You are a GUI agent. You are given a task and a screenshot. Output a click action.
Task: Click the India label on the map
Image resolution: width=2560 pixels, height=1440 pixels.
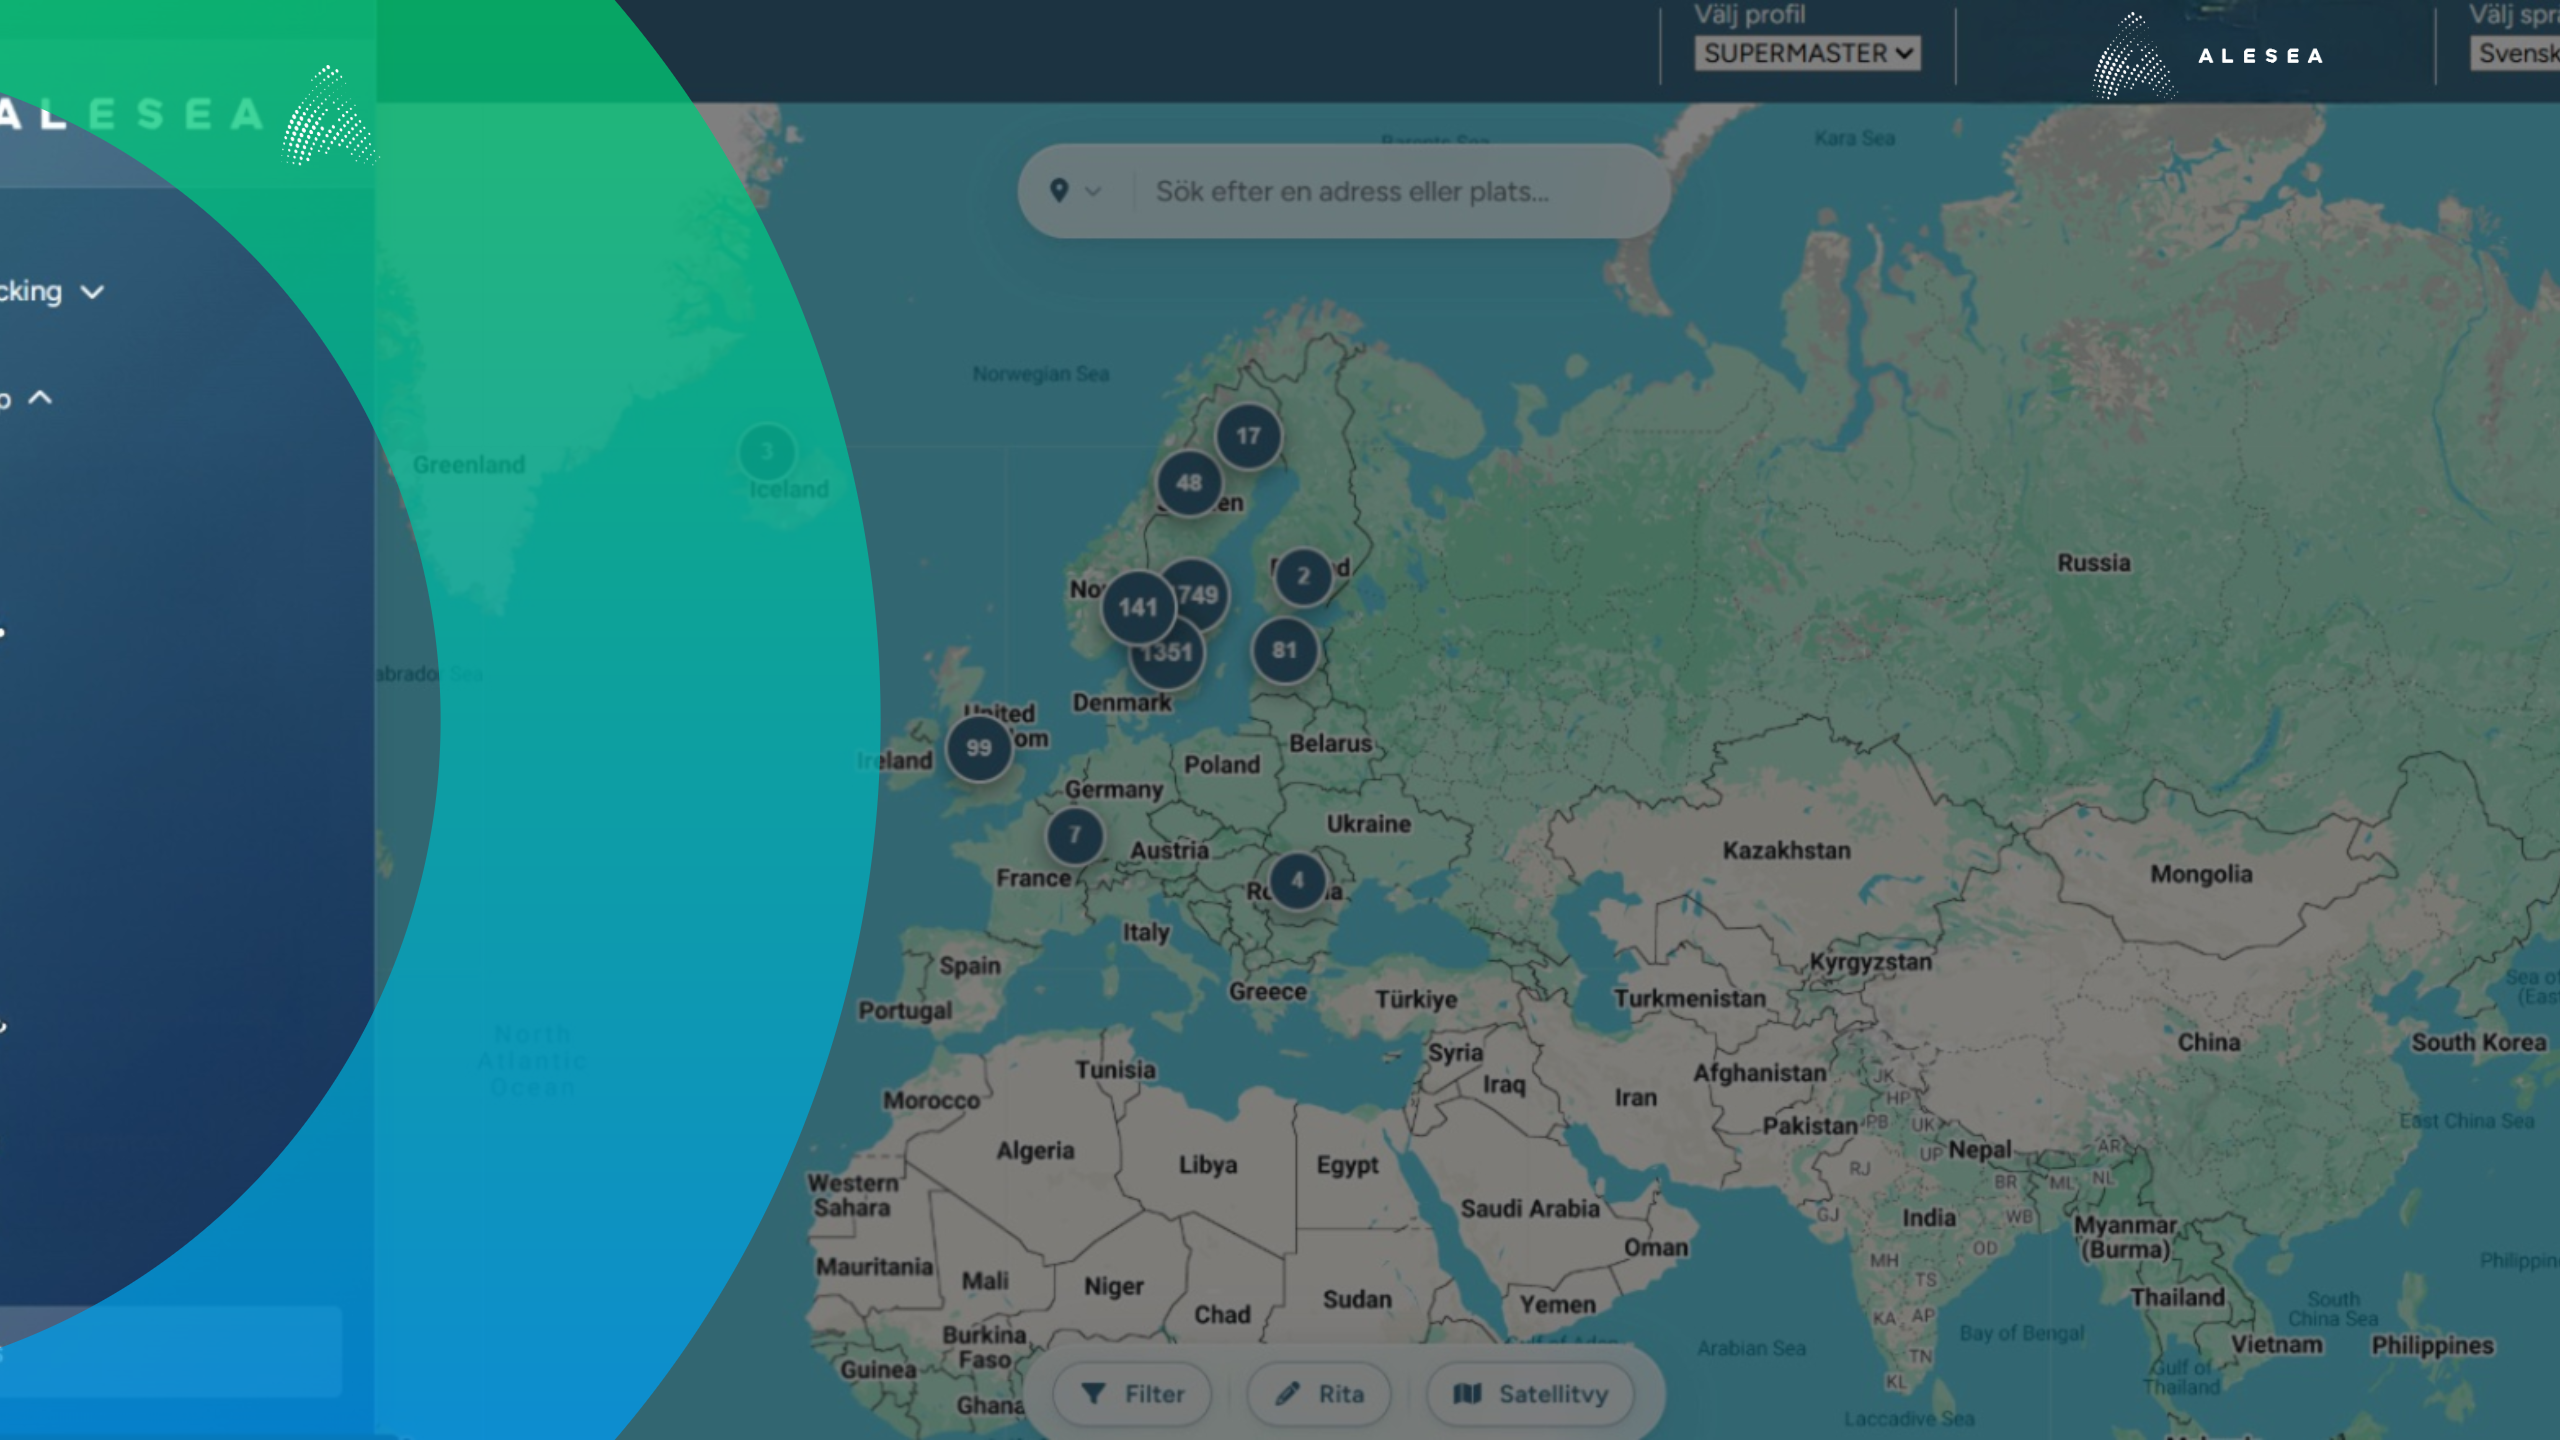pos(1929,1218)
